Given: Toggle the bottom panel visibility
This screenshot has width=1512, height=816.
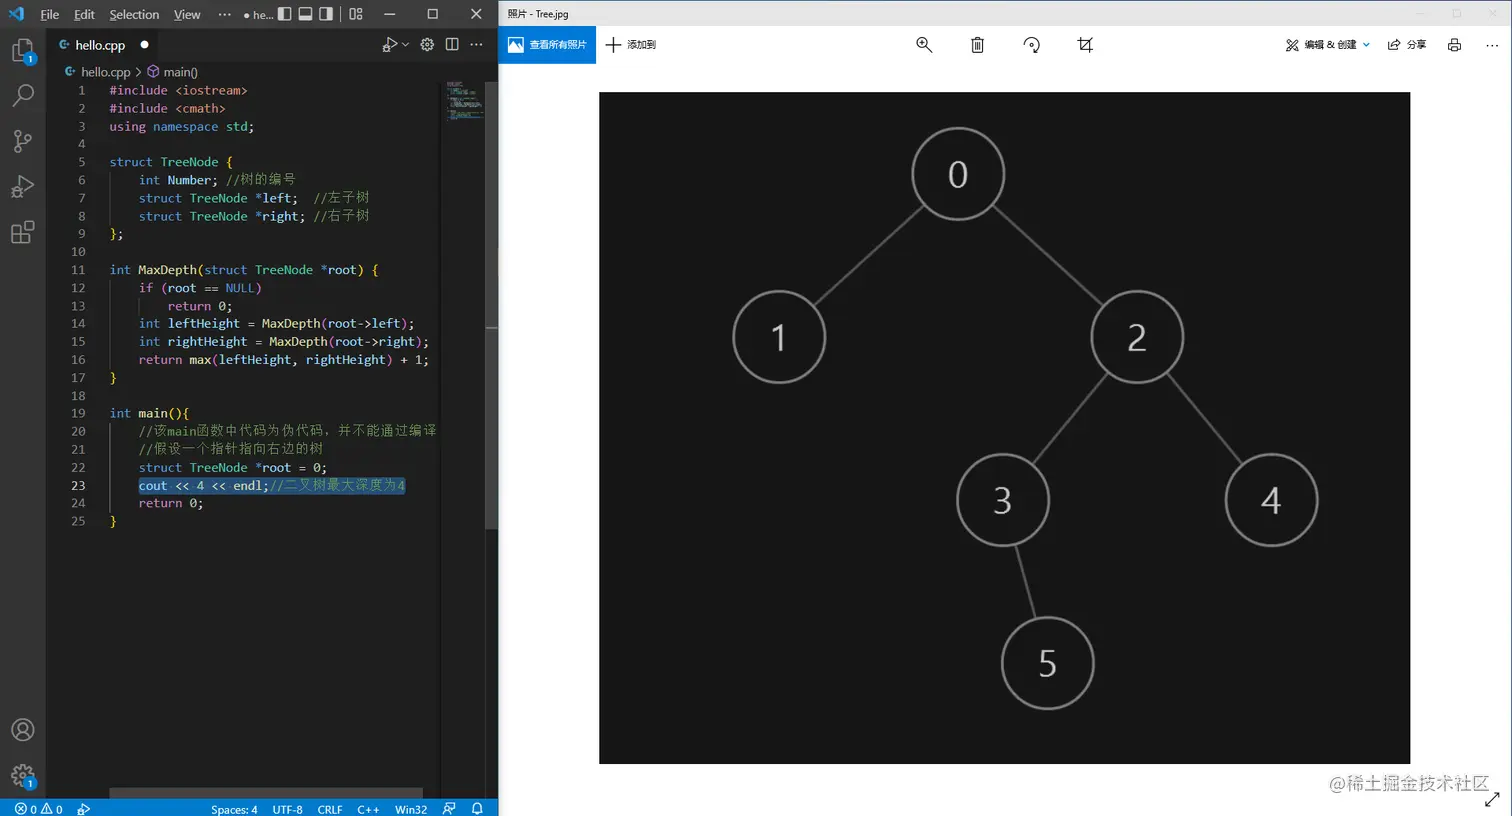Looking at the screenshot, I should click(306, 14).
